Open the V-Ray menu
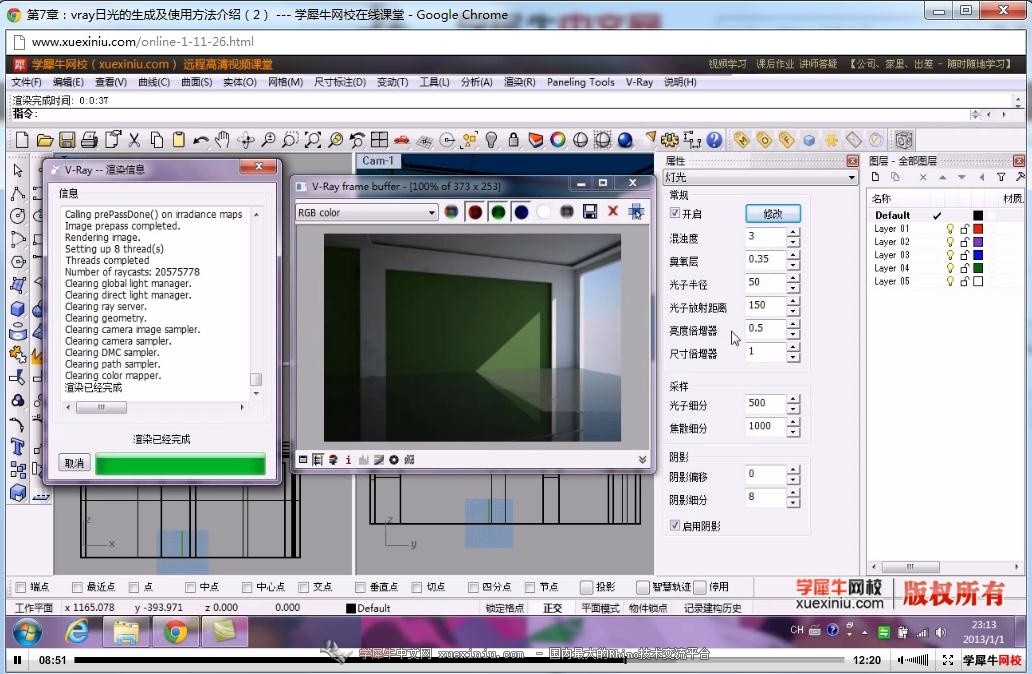Viewport: 1032px width, 674px height. [639, 82]
